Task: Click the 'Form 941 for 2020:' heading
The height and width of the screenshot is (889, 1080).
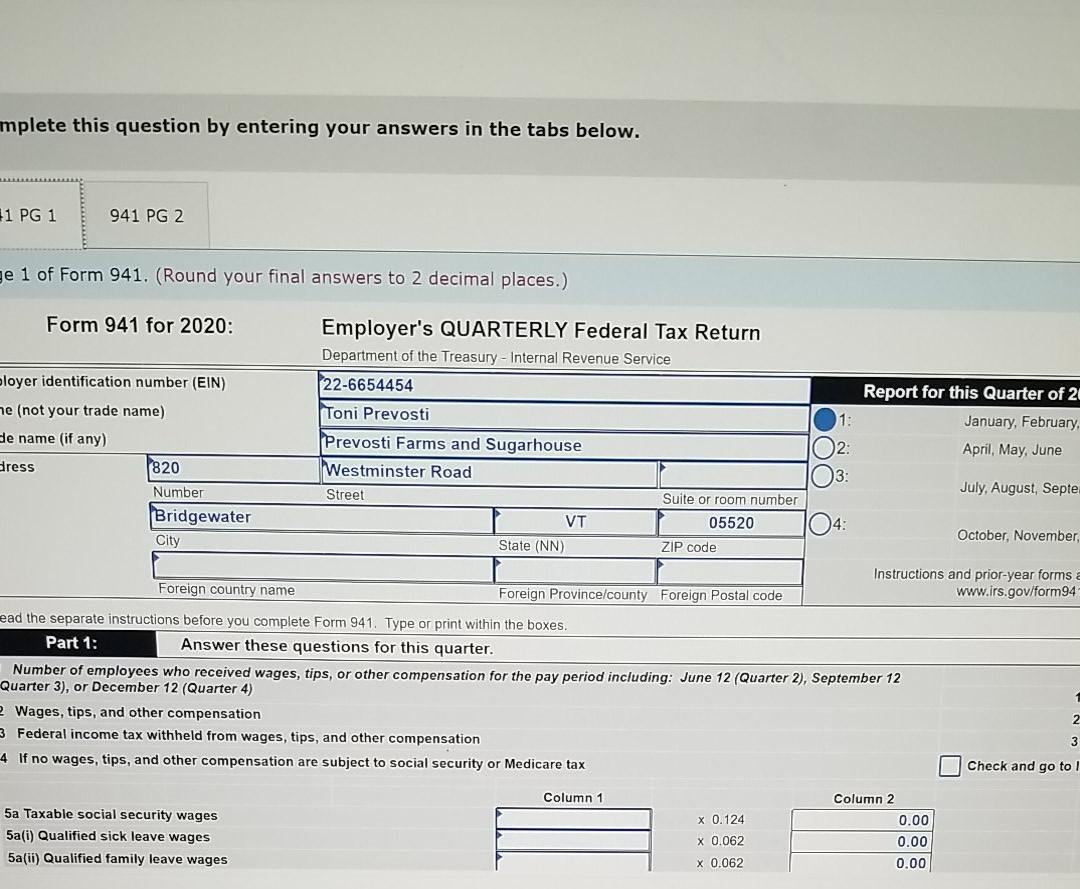Action: pos(140,325)
